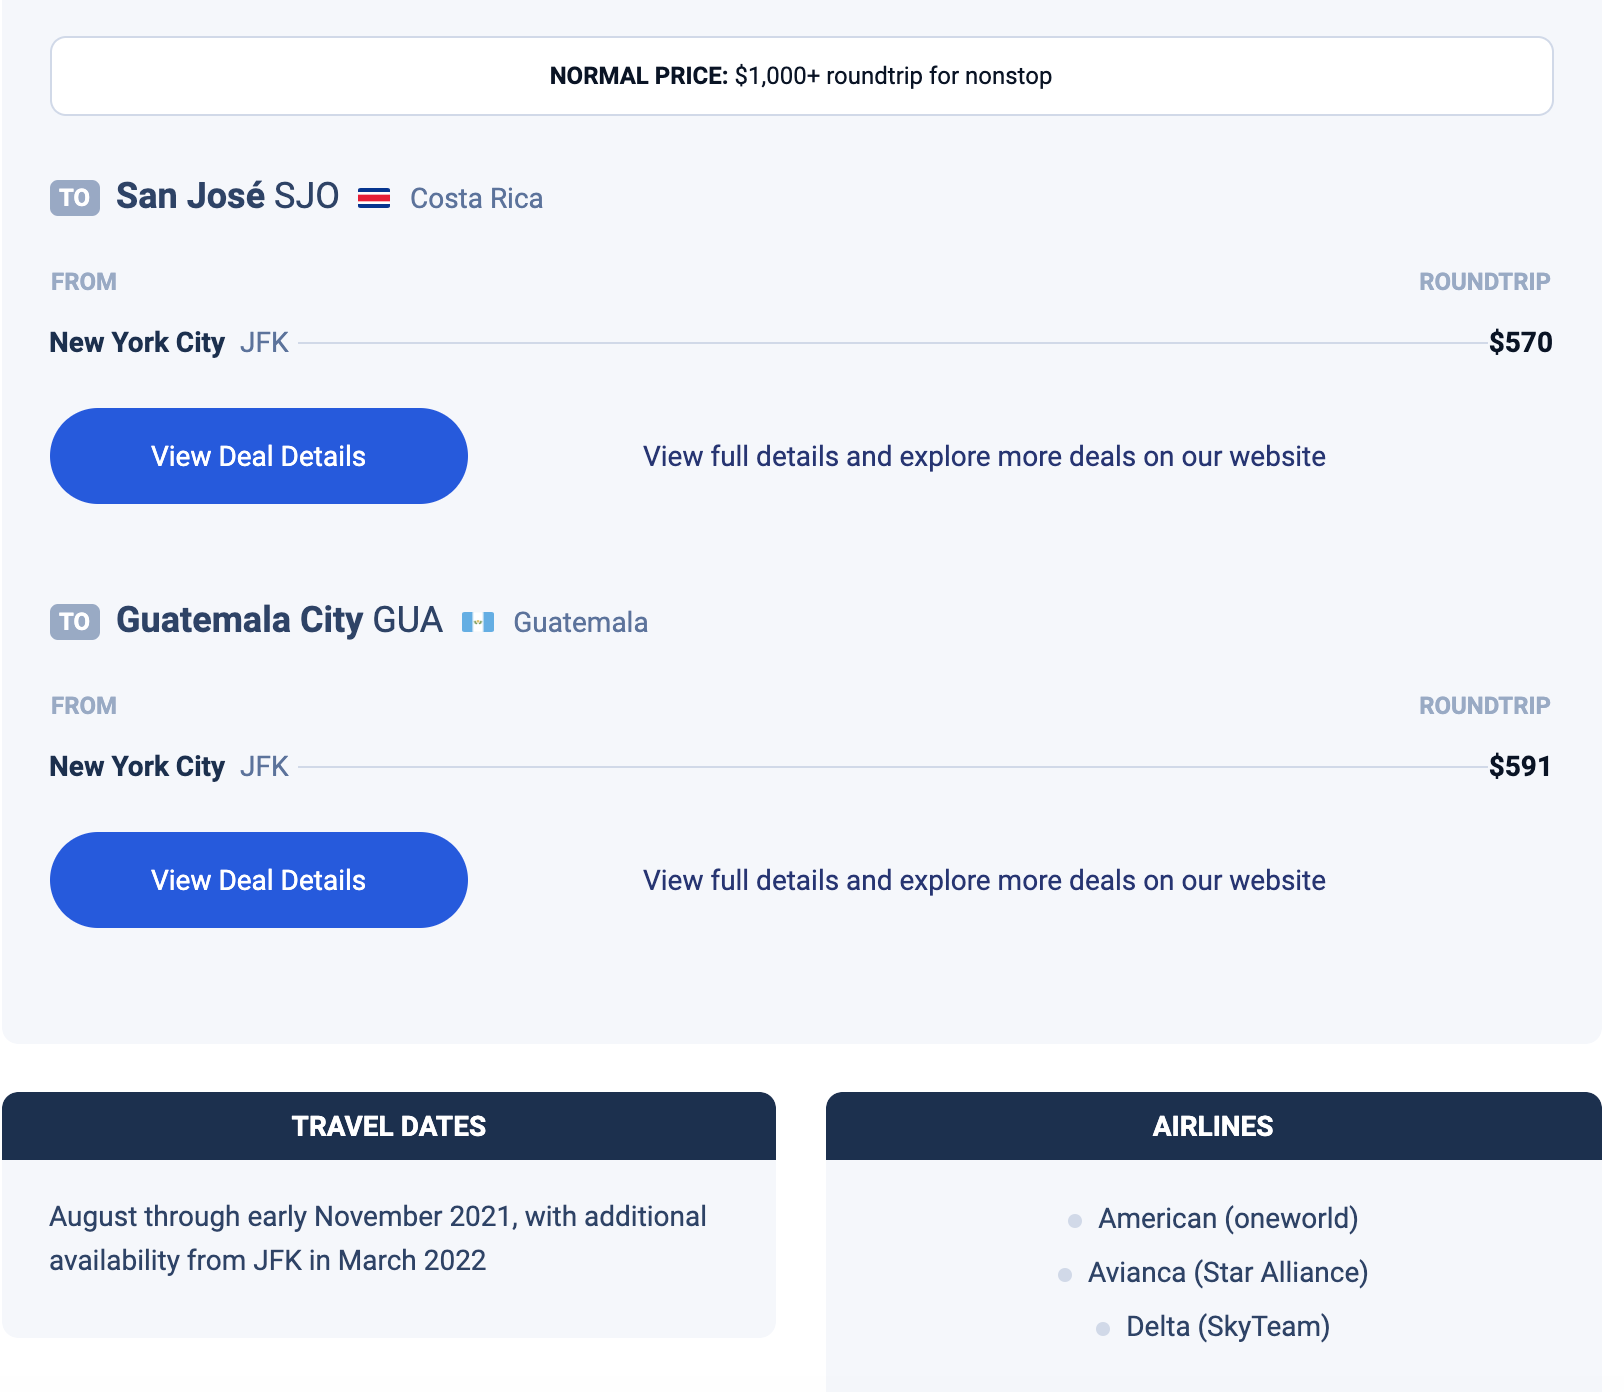Click the Costa Rica flag icon
1624x1392 pixels.
pos(374,198)
